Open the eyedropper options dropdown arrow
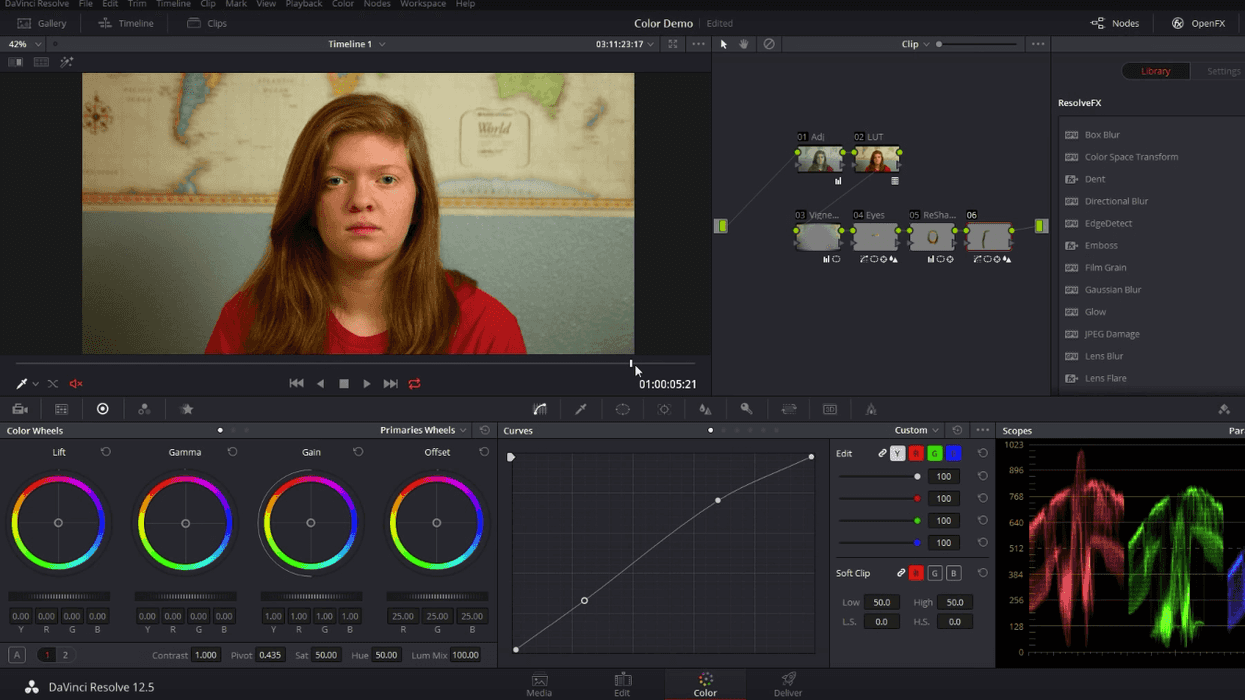Viewport: 1245px width, 700px height. pos(36,384)
